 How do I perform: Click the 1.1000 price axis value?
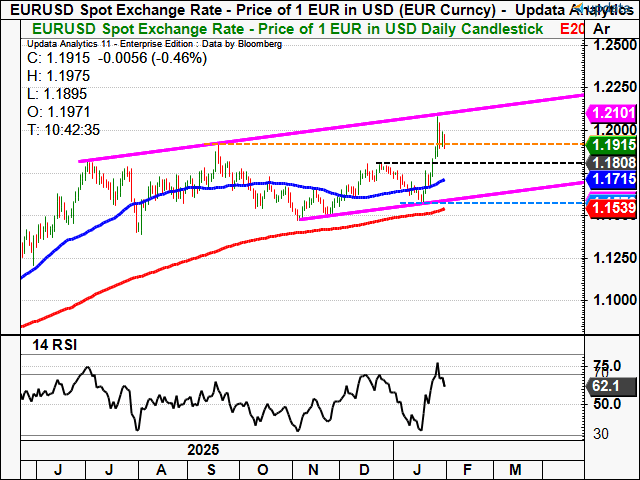click(611, 299)
